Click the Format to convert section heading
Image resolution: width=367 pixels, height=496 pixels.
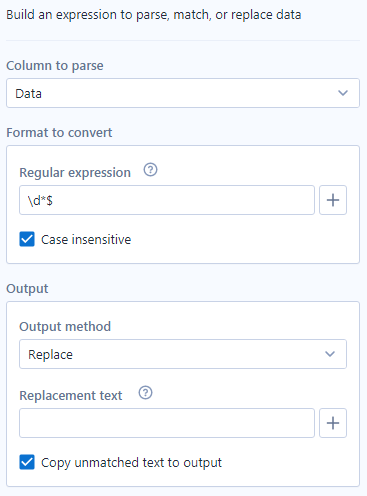(59, 133)
